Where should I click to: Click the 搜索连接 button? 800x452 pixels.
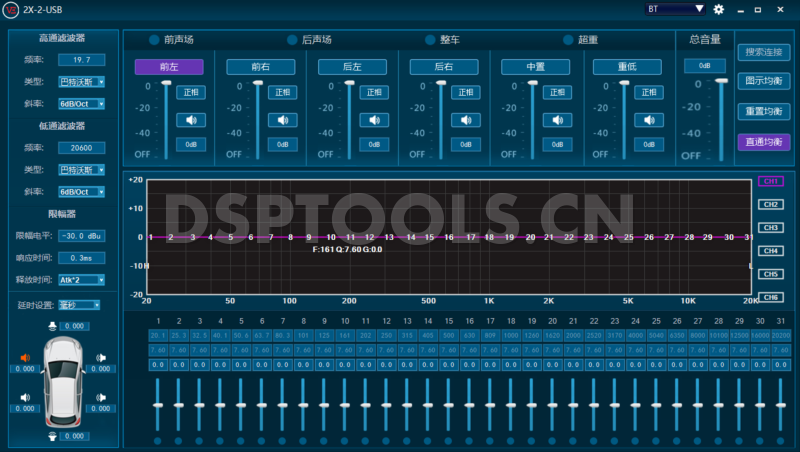(x=764, y=52)
